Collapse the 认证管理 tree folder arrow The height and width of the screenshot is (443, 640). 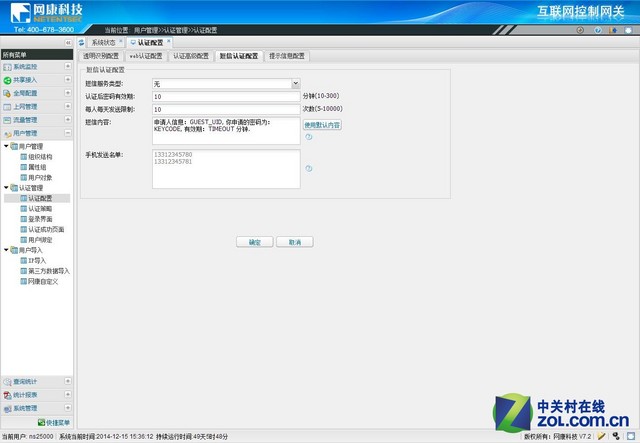(6, 187)
